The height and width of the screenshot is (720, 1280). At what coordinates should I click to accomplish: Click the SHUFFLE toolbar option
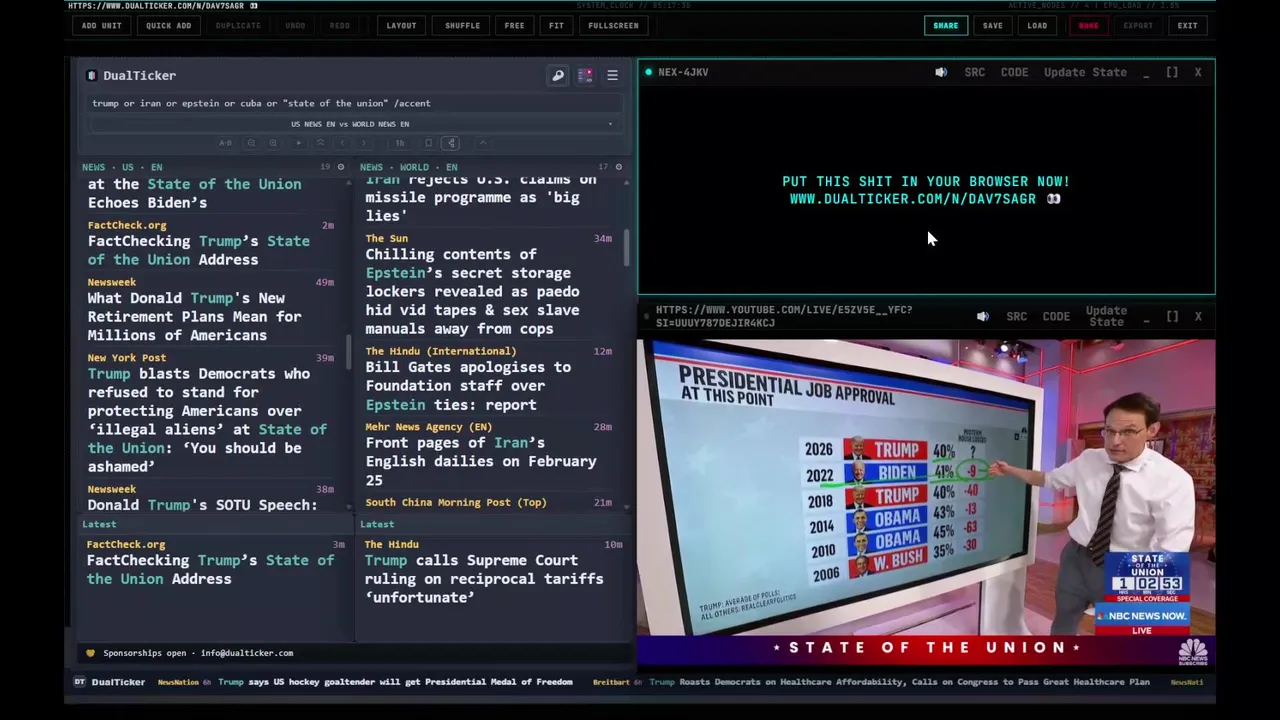tap(462, 26)
